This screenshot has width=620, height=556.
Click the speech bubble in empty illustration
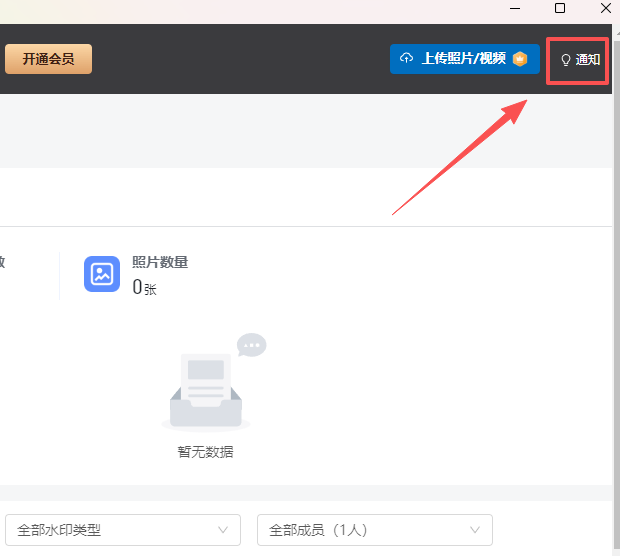(x=251, y=345)
